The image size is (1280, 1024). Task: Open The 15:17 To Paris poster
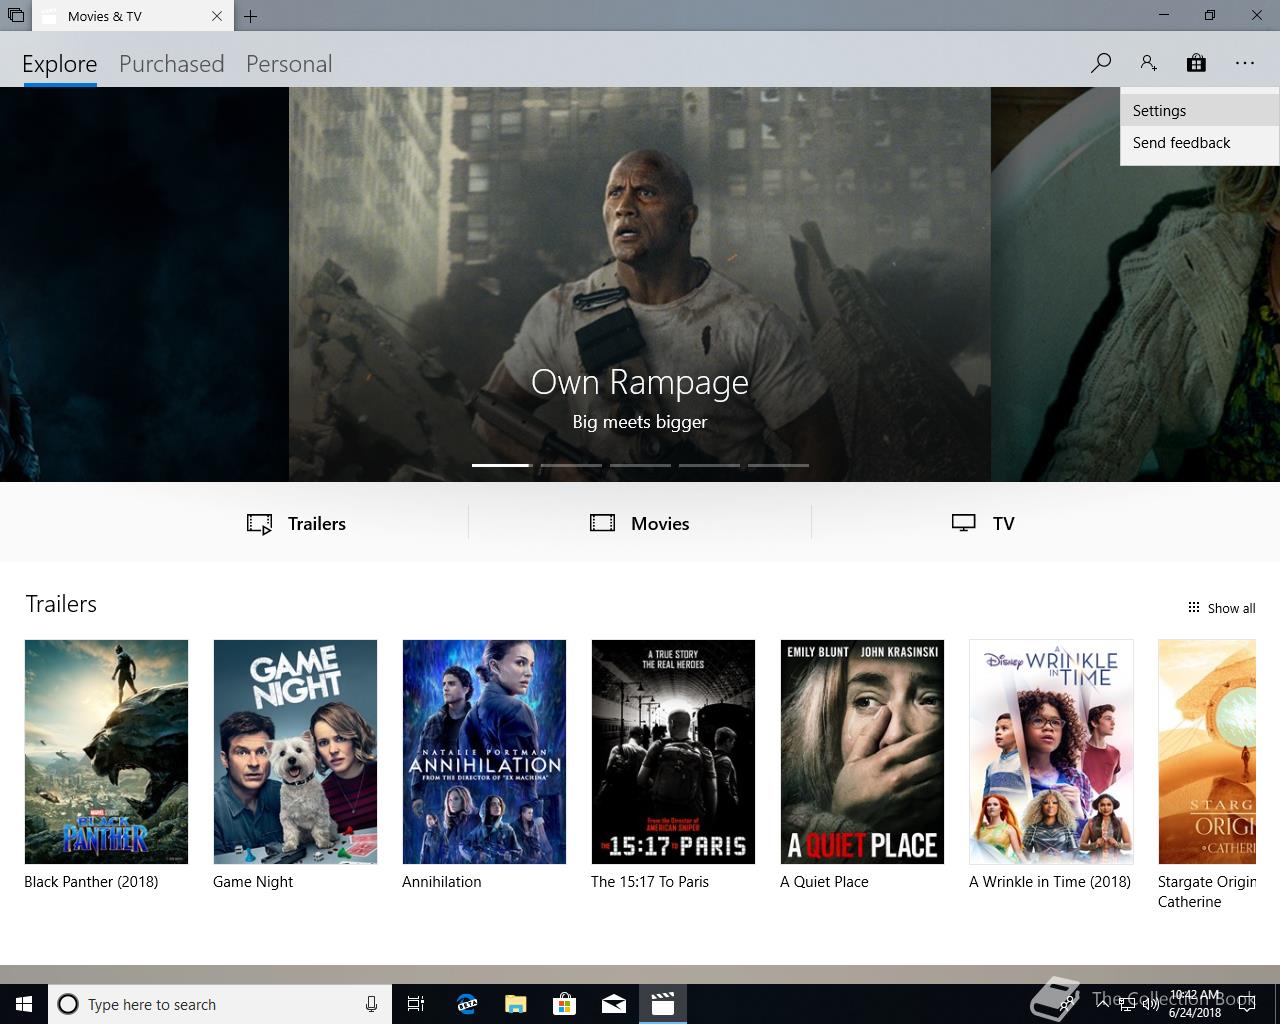673,752
